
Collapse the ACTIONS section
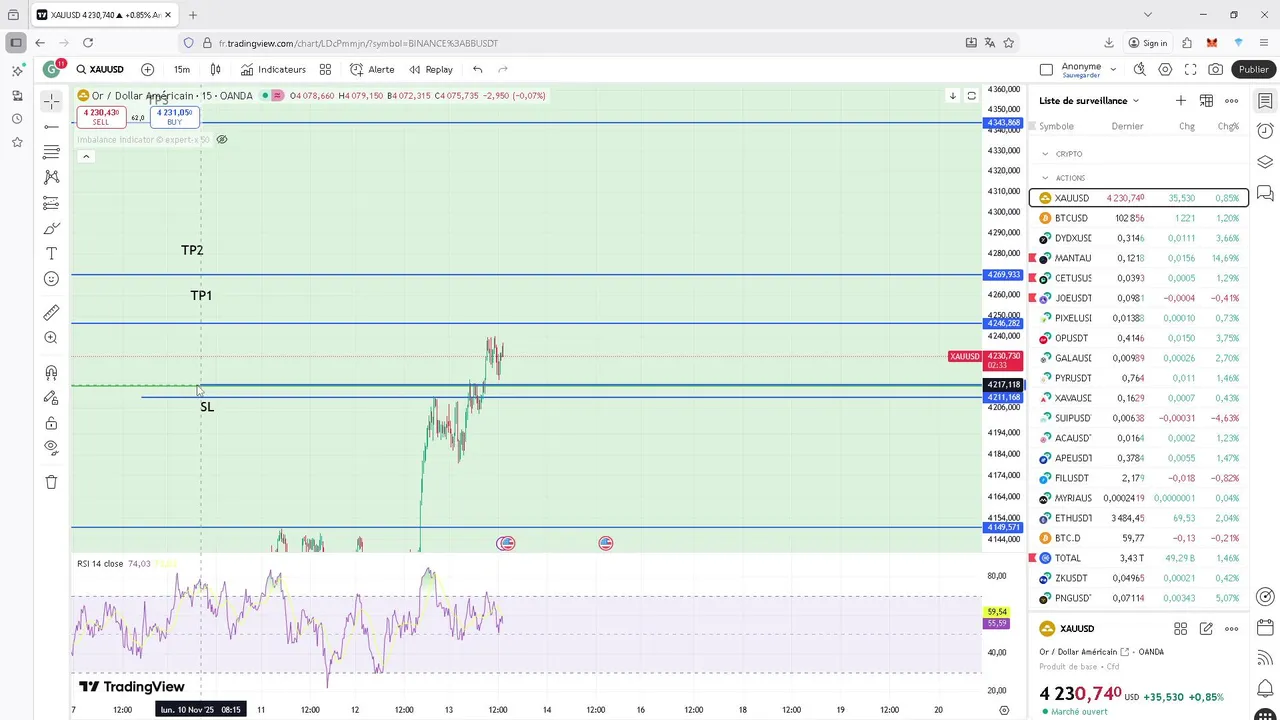1045,178
